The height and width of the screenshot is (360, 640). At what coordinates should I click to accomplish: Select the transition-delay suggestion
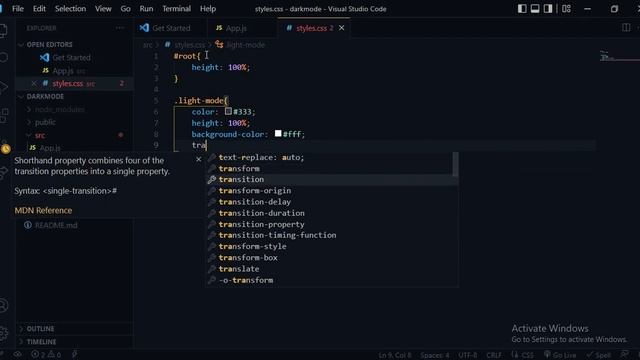331,202
